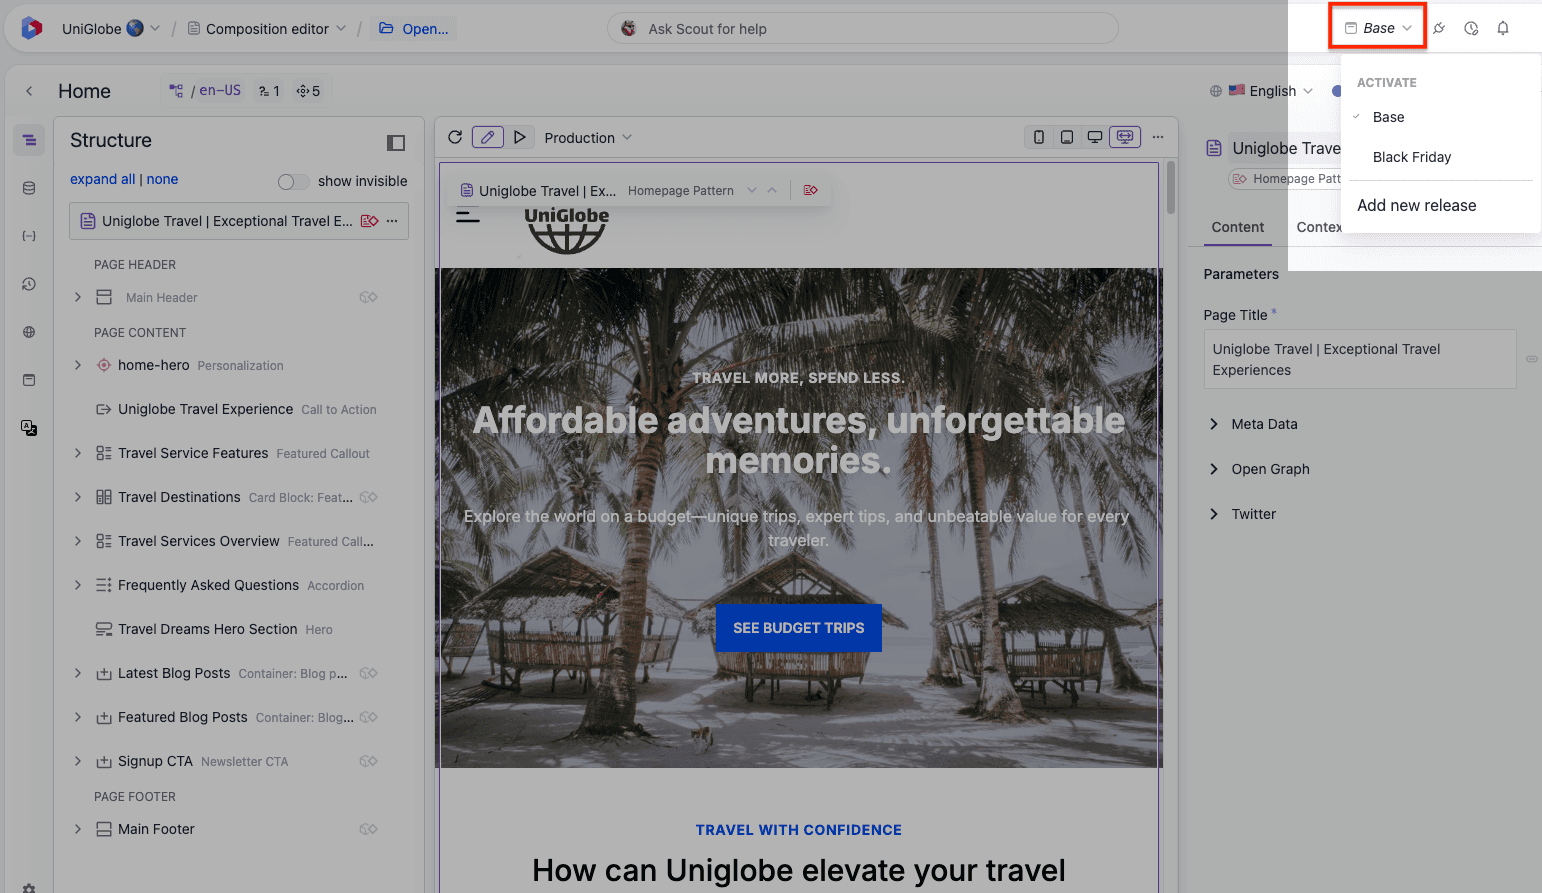Switch to the Content tab
The image size is (1542, 893).
coord(1238,227)
